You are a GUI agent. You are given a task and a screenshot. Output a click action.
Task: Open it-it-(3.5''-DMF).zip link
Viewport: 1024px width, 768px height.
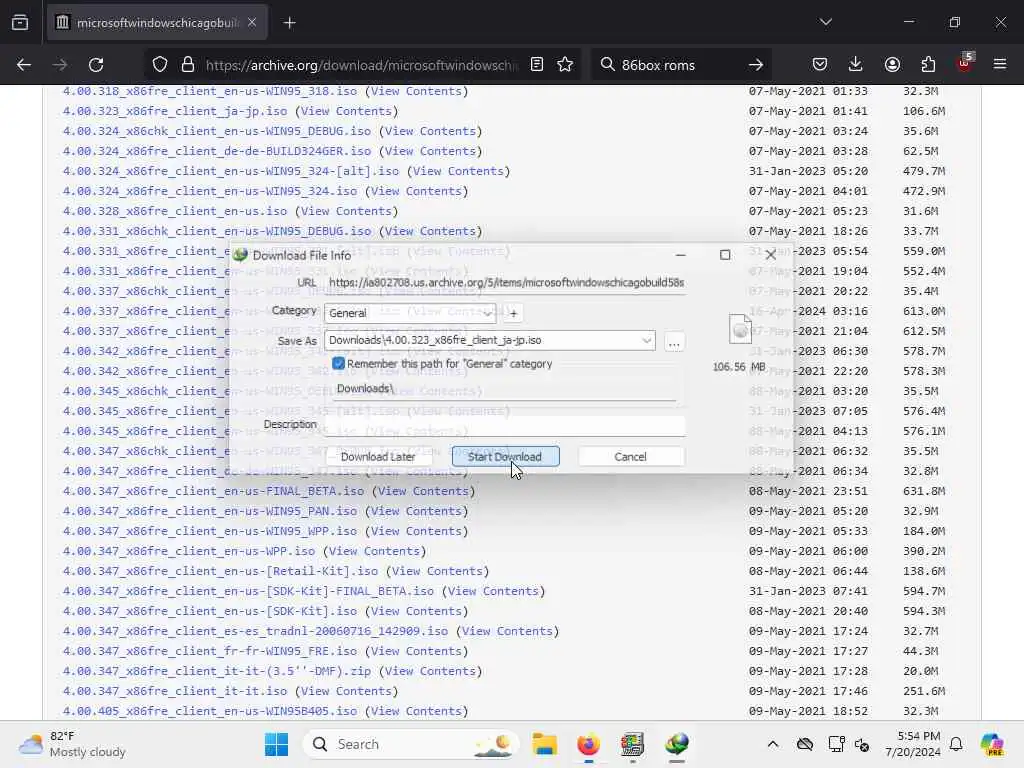216,671
